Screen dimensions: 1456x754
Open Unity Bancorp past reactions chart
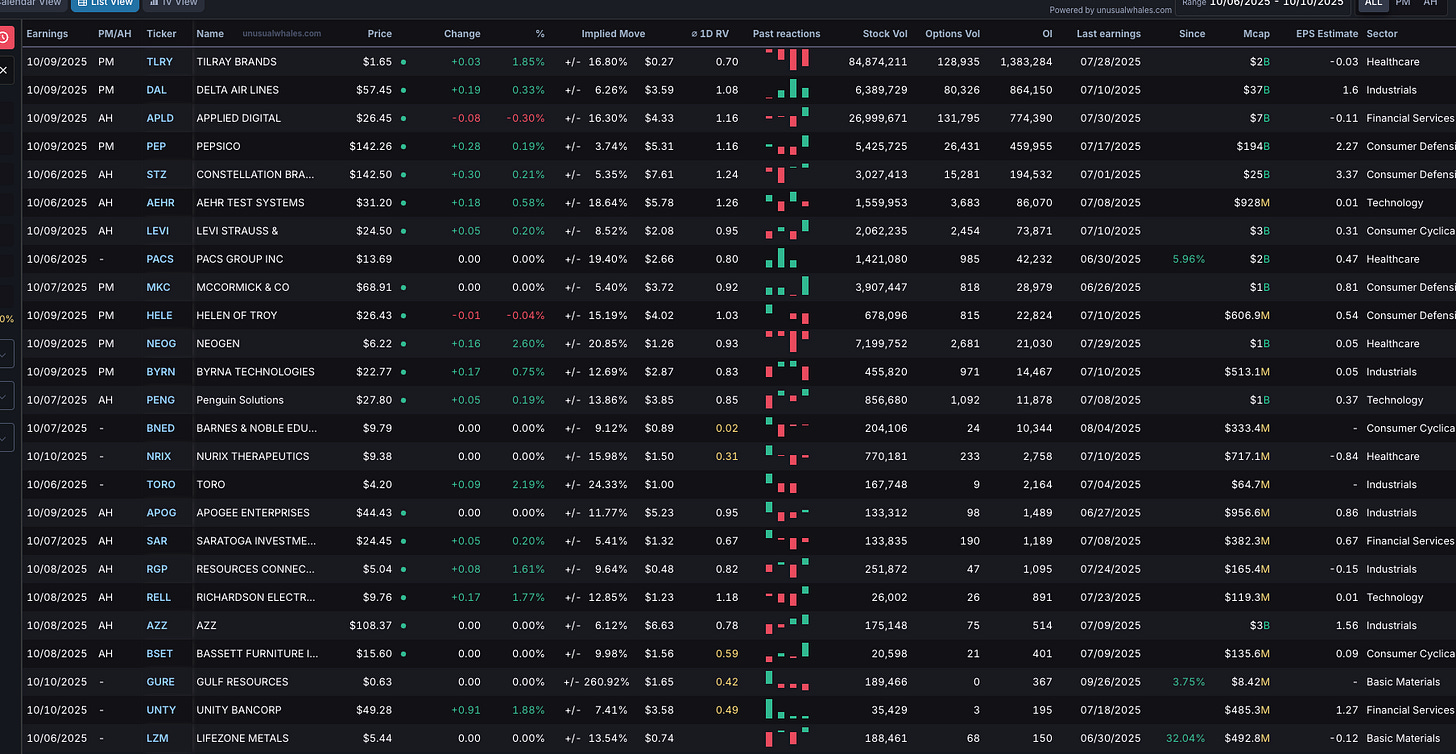[787, 709]
